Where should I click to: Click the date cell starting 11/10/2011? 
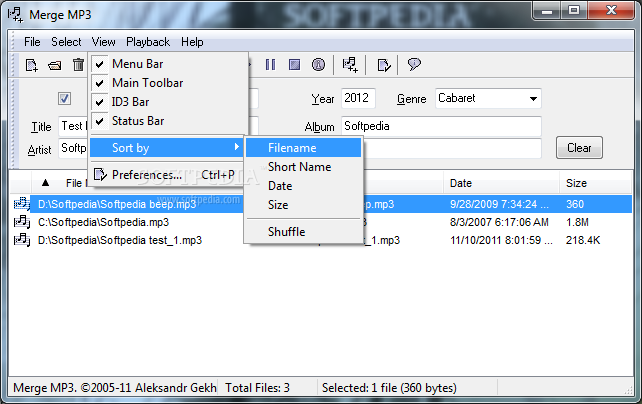point(501,240)
